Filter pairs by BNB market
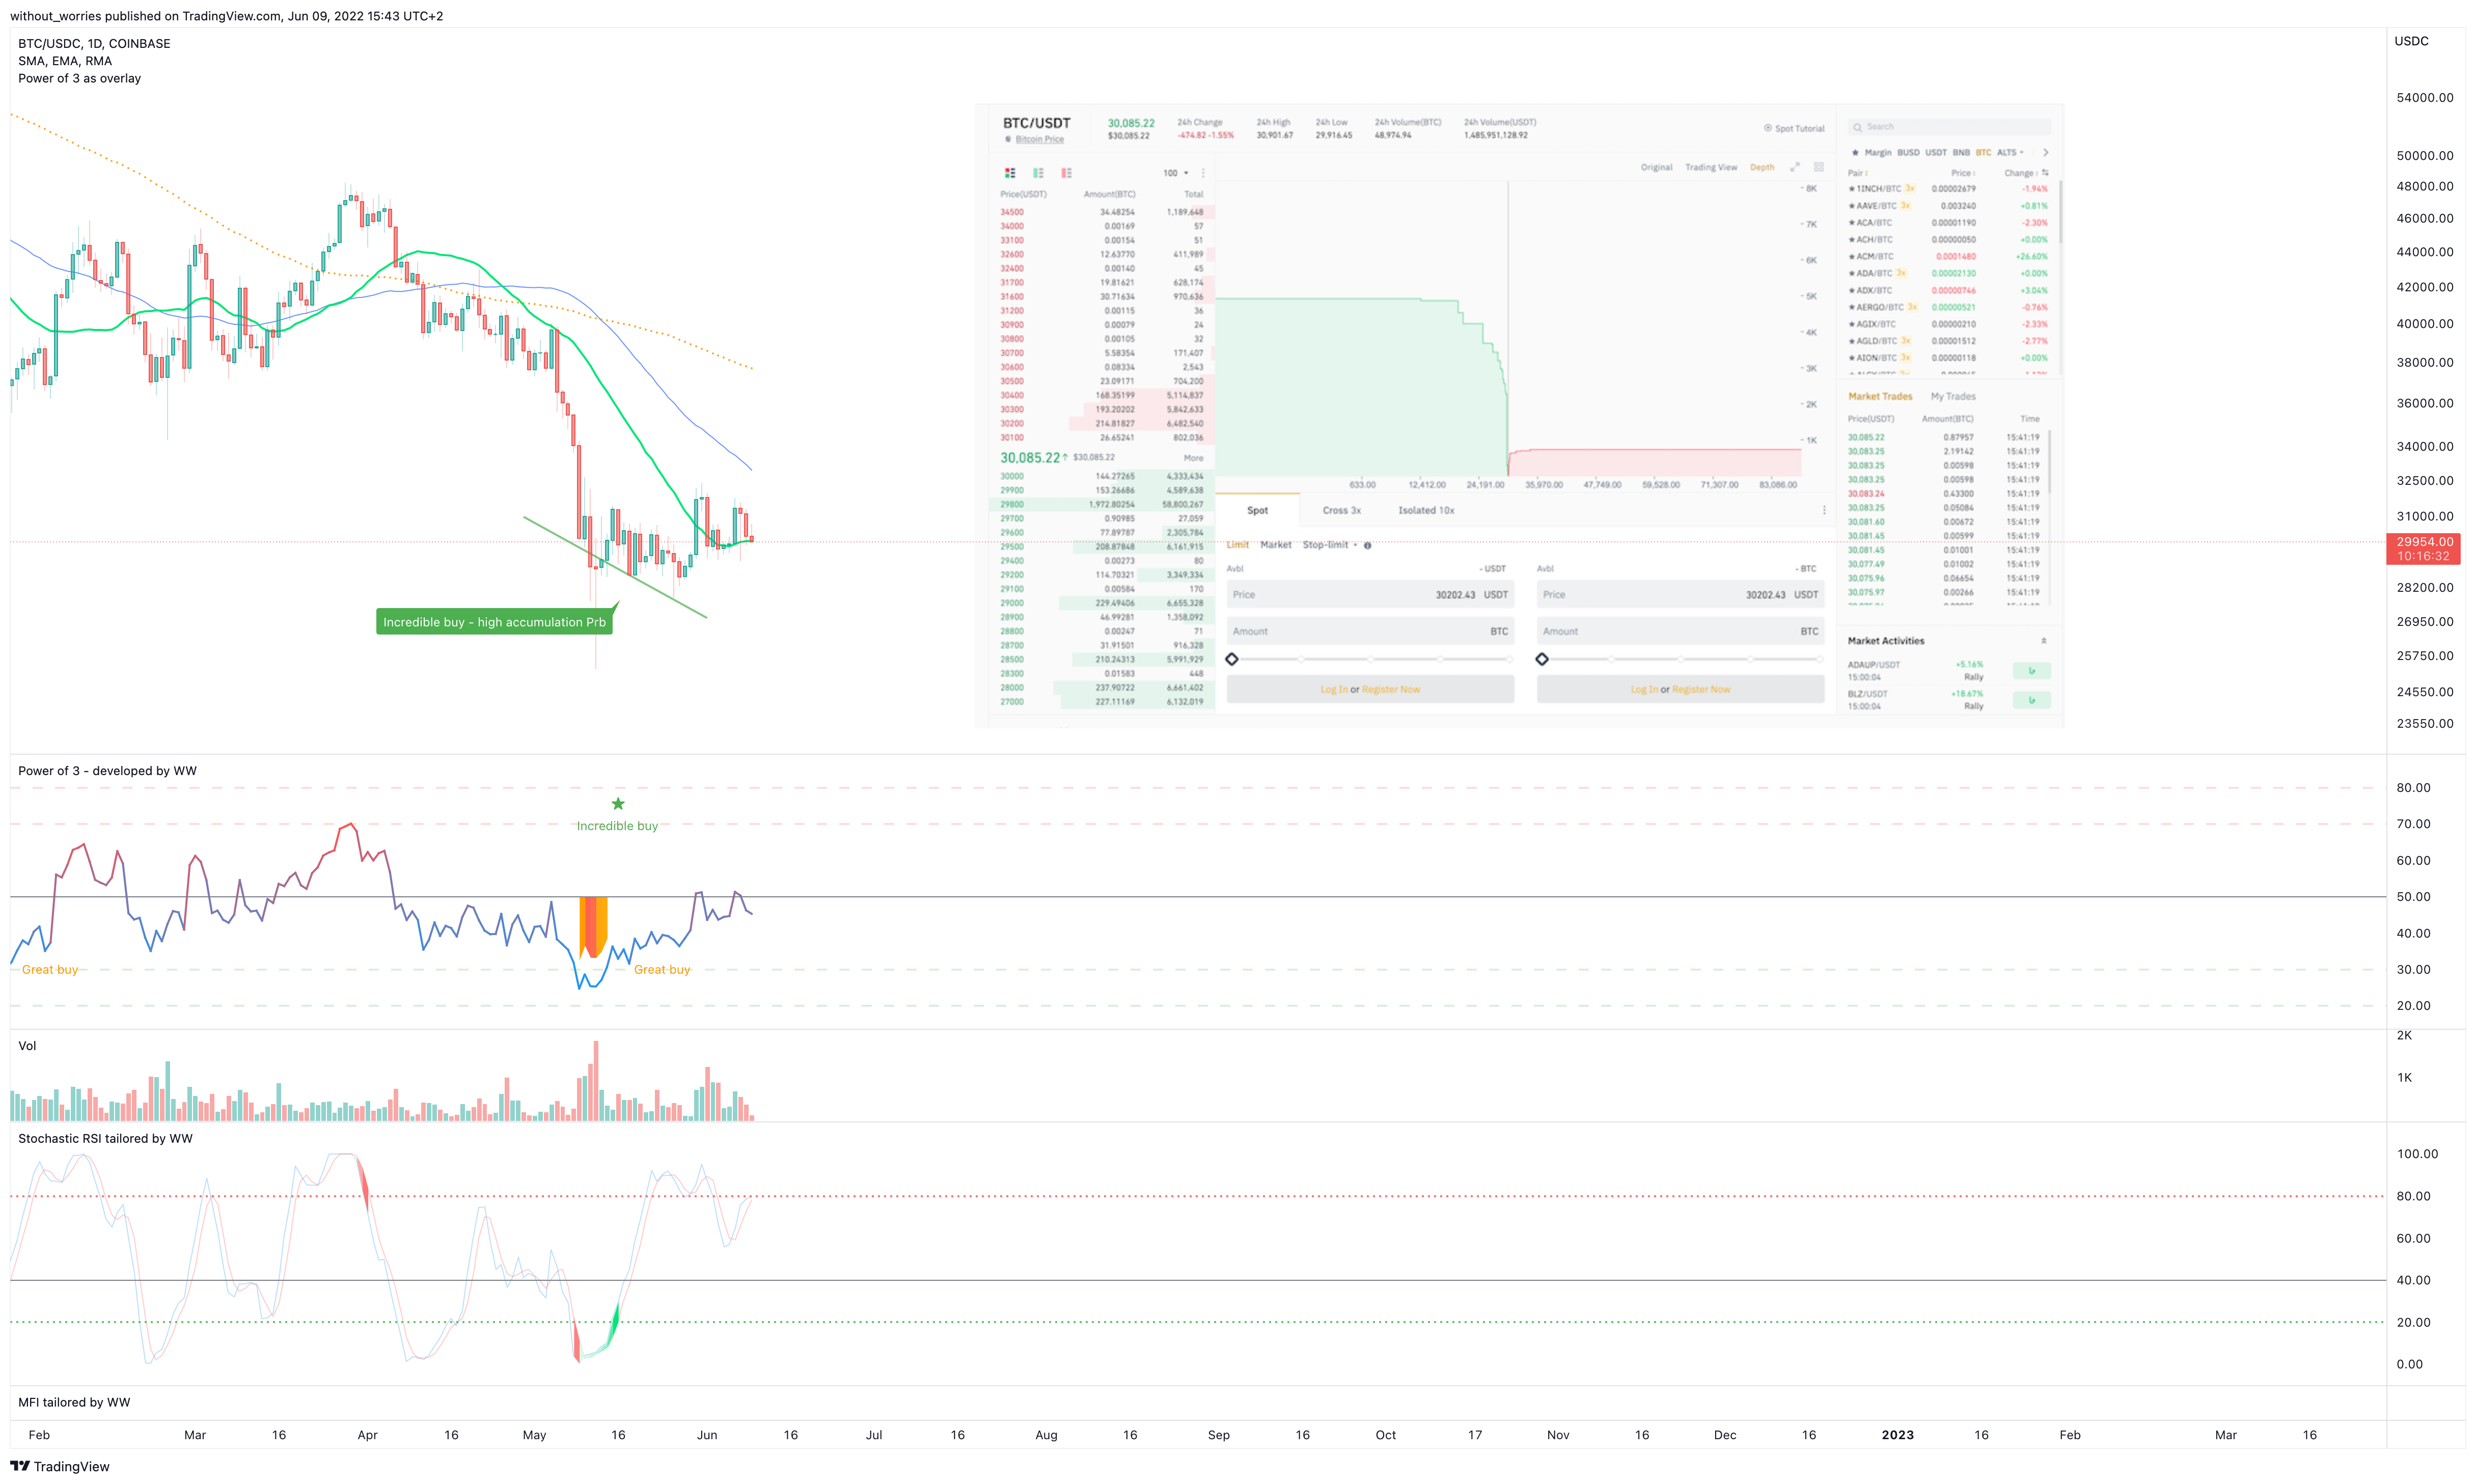Viewport: 2476px width, 1484px height. 1961,153
